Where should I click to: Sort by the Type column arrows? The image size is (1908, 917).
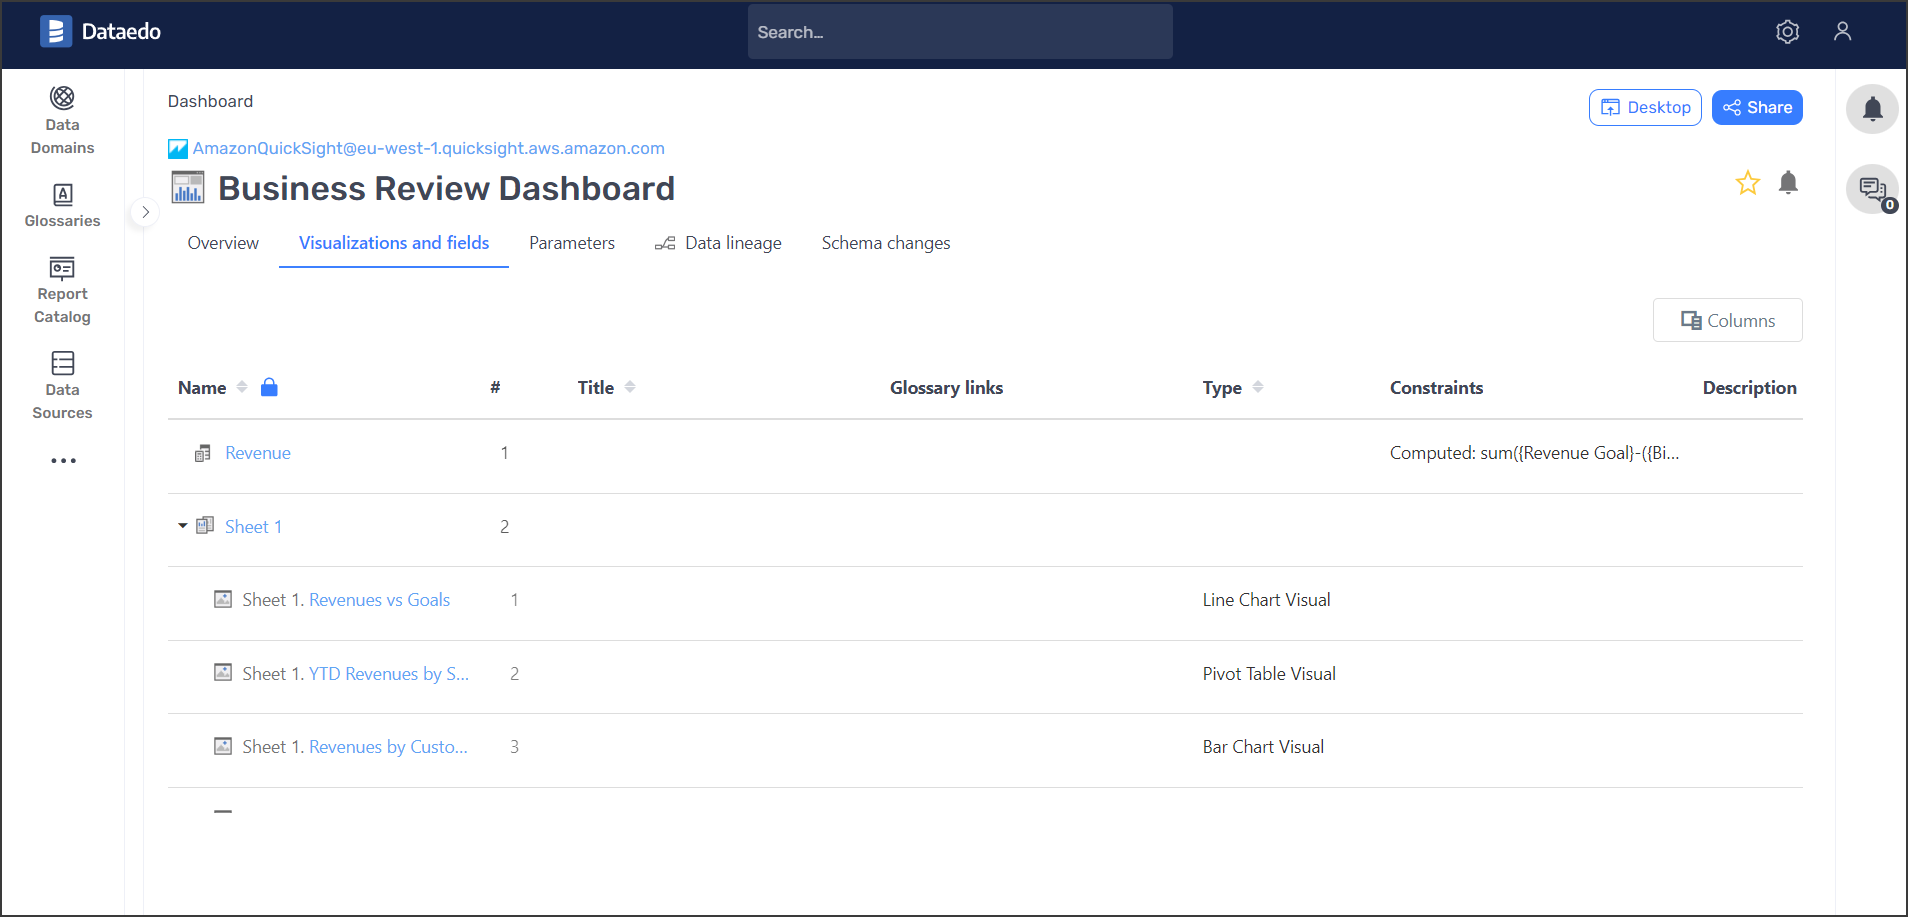pos(1258,387)
